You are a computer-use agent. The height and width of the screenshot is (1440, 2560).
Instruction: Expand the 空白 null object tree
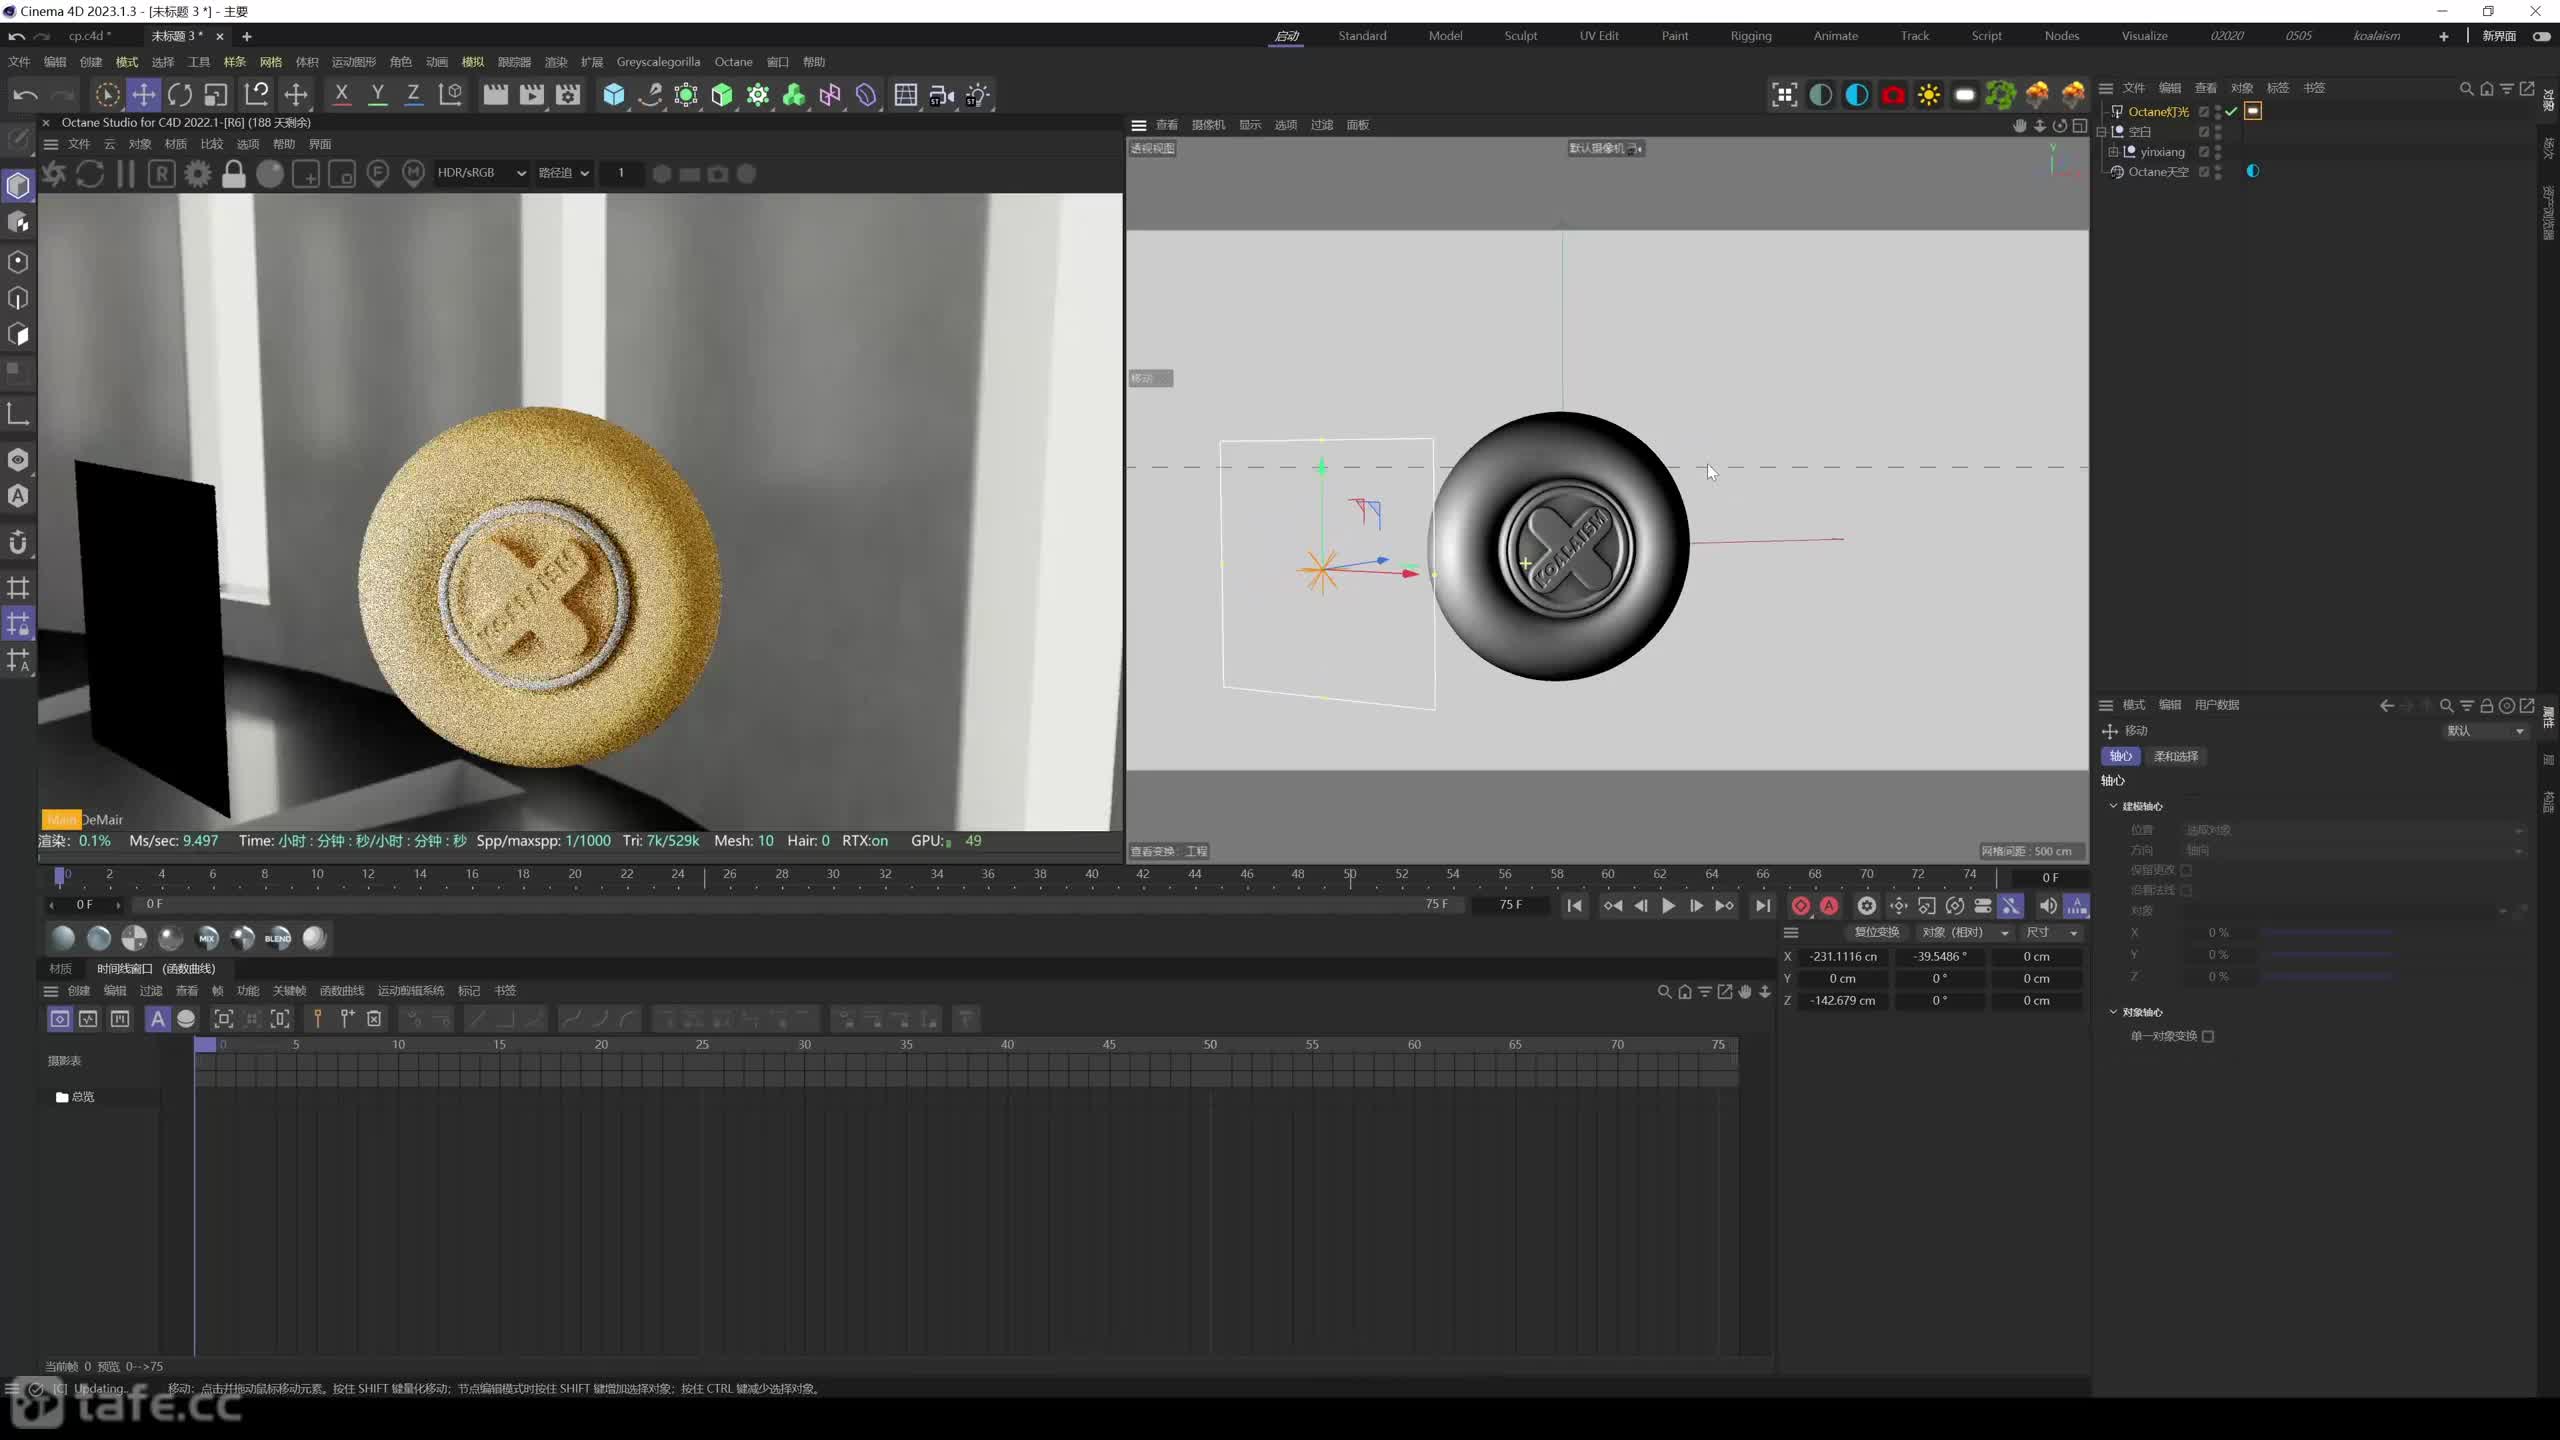click(2101, 132)
